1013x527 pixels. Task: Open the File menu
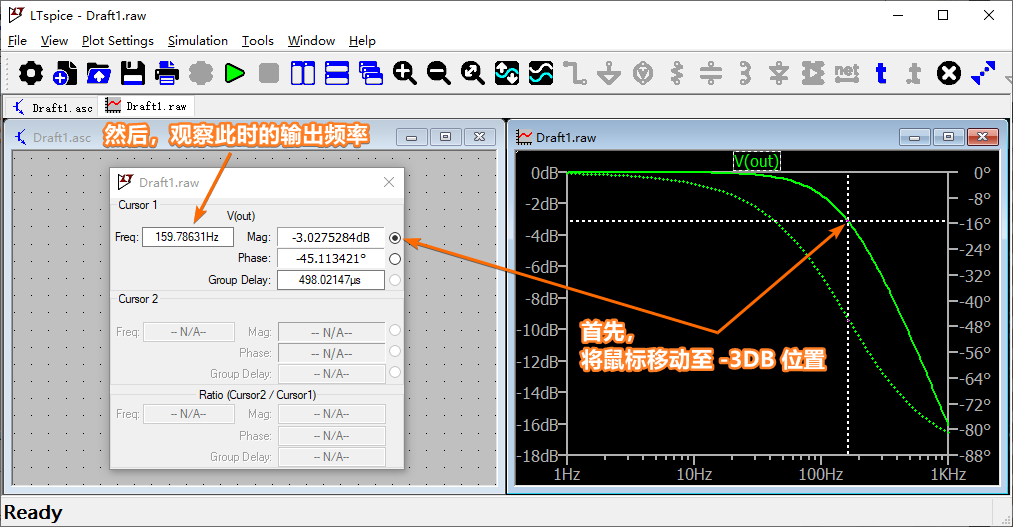(17, 41)
